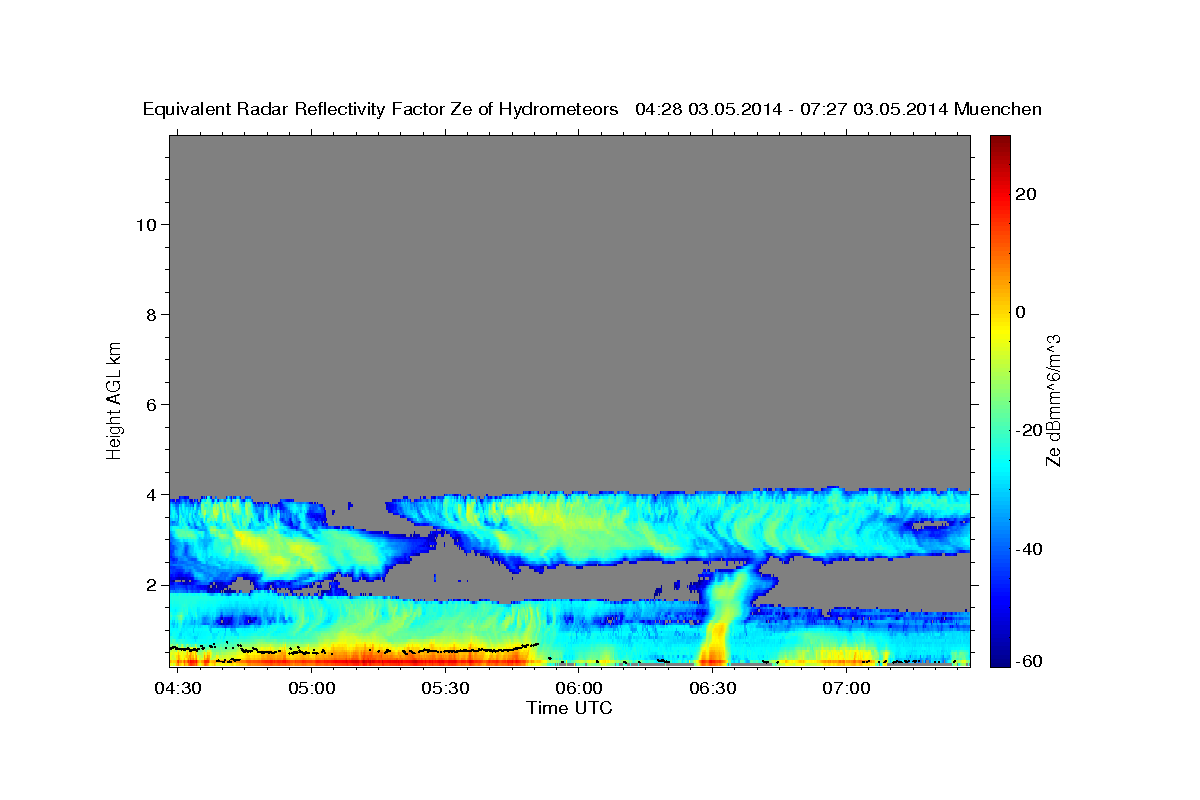
Task: Click the dark red top of the colorbar
Action: (999, 146)
